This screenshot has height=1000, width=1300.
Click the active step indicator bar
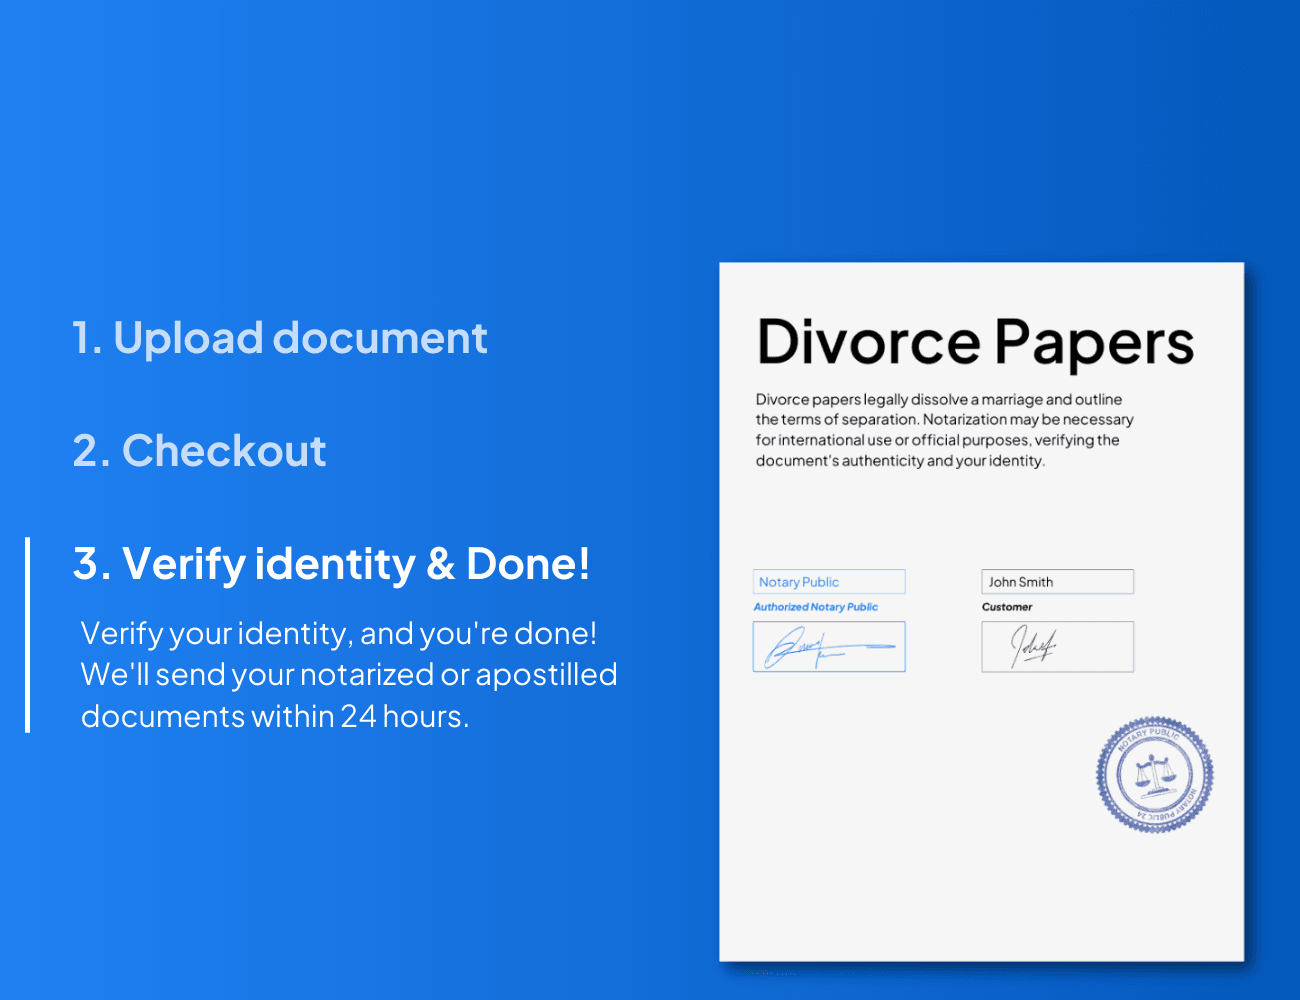[28, 635]
